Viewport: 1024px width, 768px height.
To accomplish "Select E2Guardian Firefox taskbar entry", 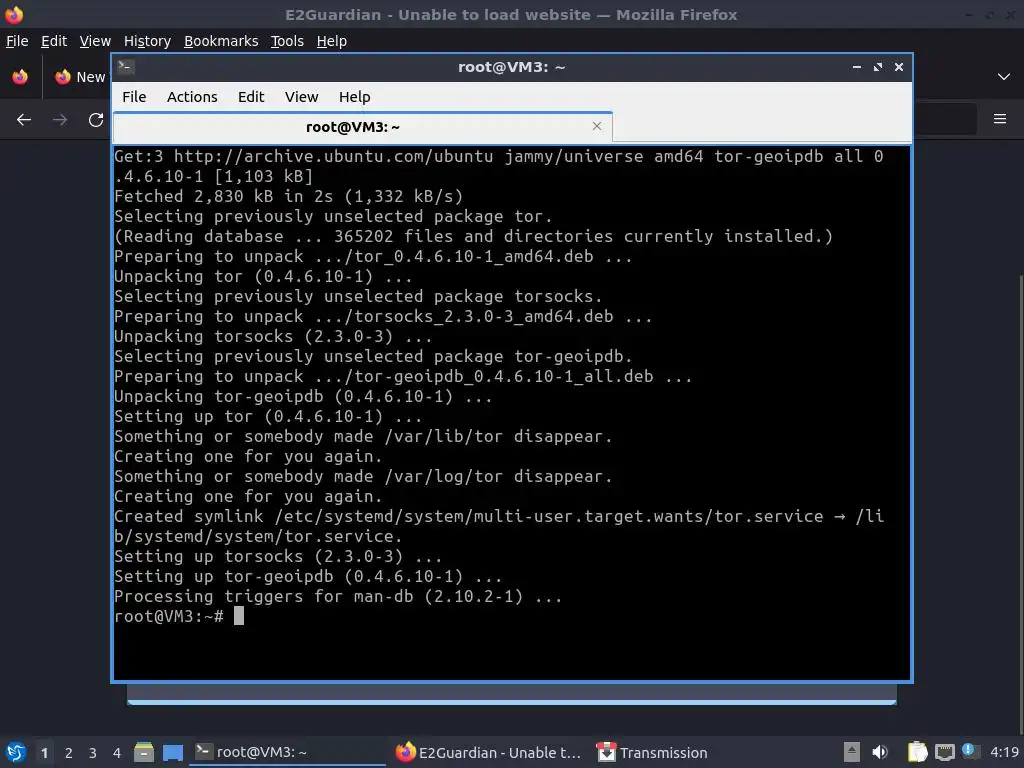I will 488,752.
